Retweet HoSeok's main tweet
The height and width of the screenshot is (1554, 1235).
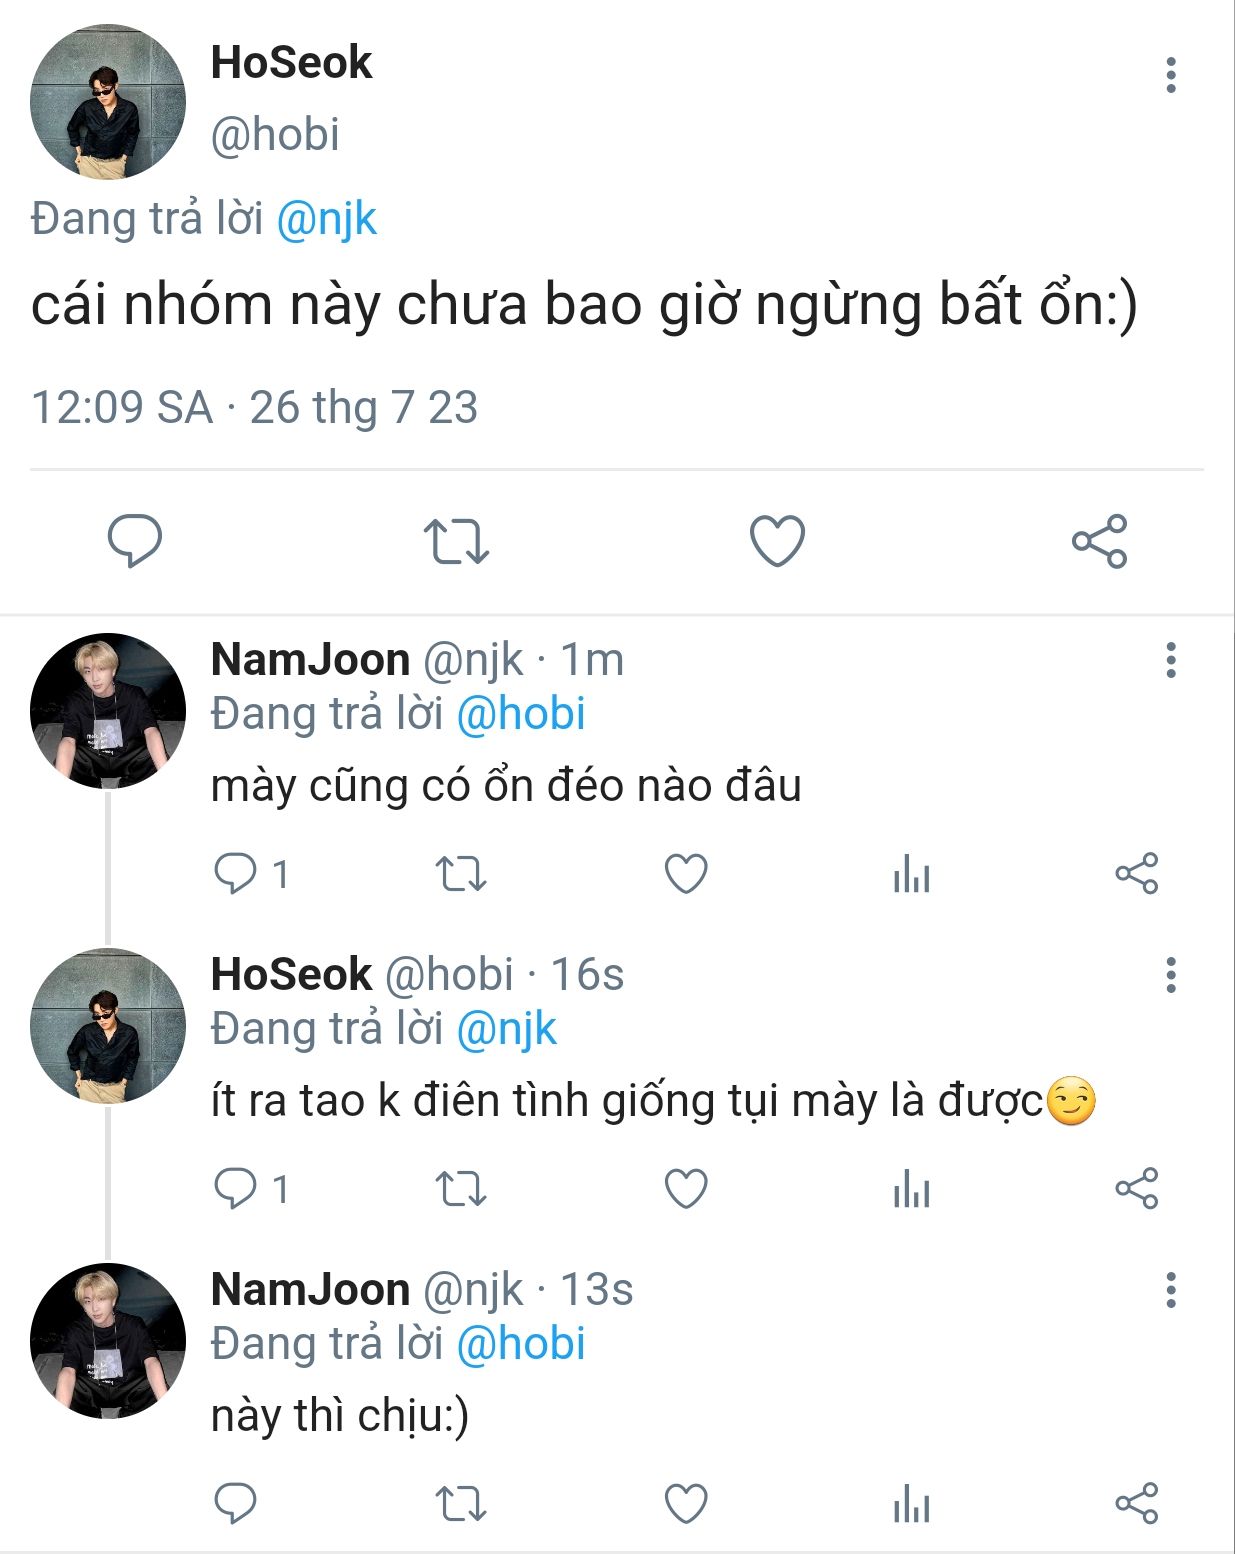click(456, 541)
